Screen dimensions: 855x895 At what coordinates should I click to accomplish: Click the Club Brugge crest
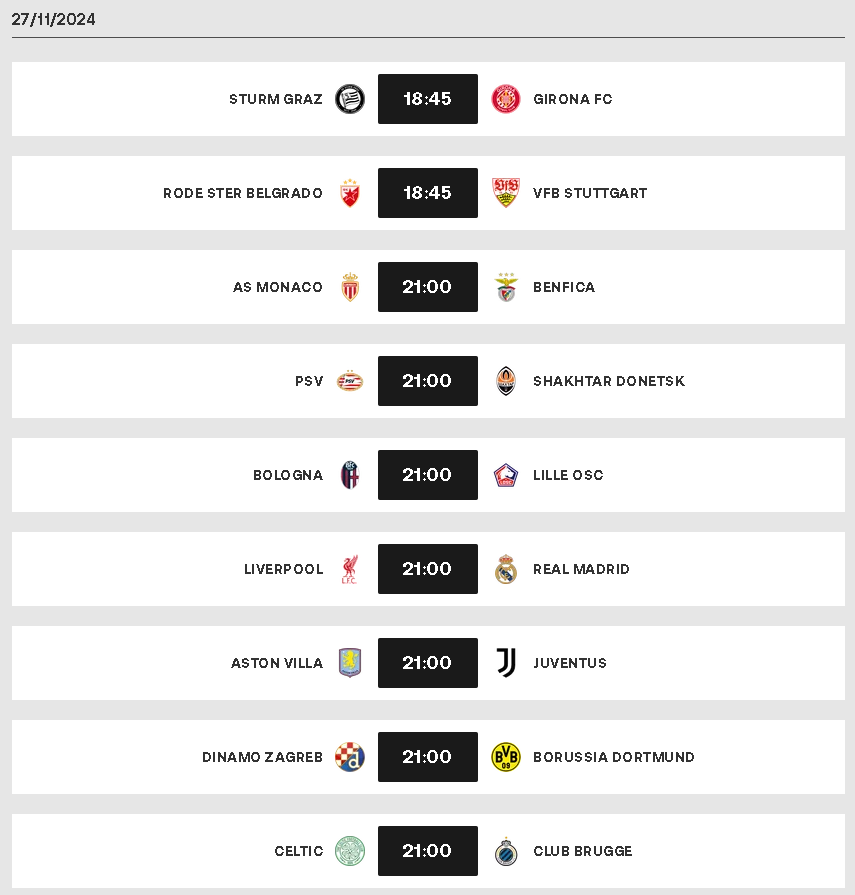pyautogui.click(x=506, y=851)
